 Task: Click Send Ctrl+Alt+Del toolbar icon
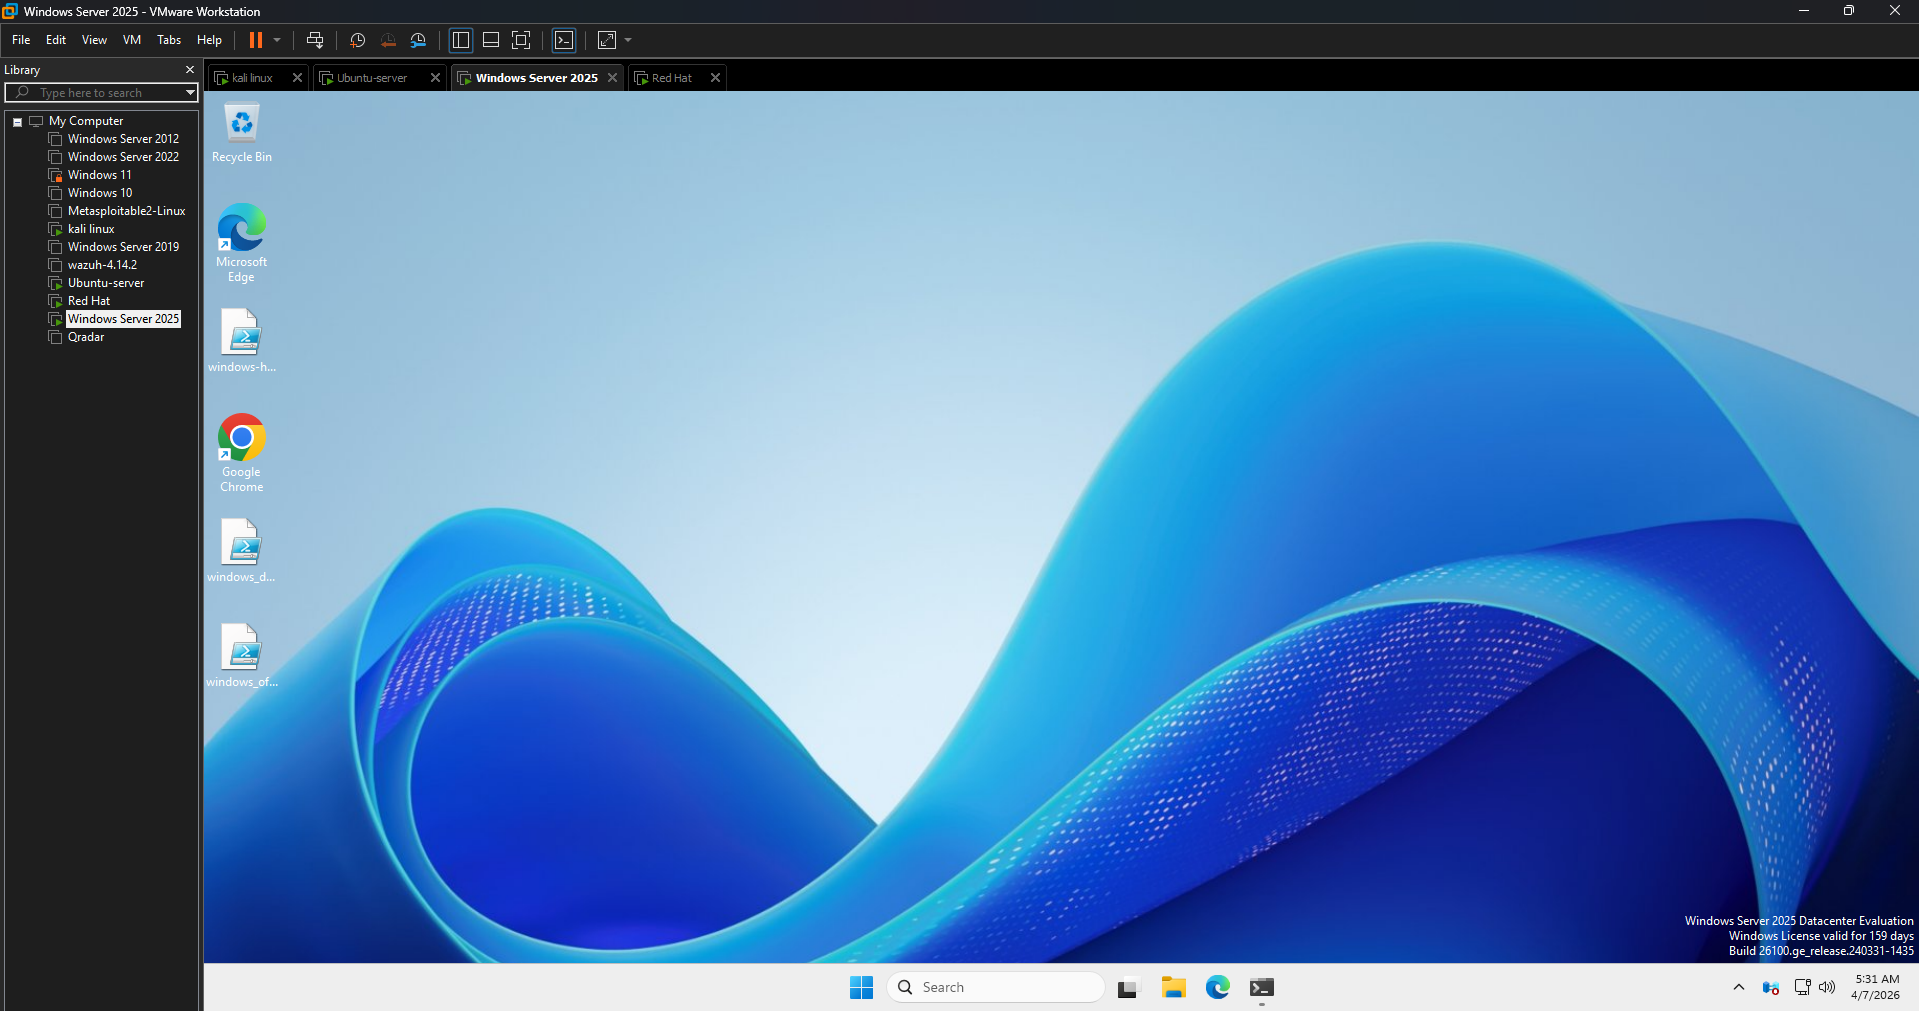[315, 40]
